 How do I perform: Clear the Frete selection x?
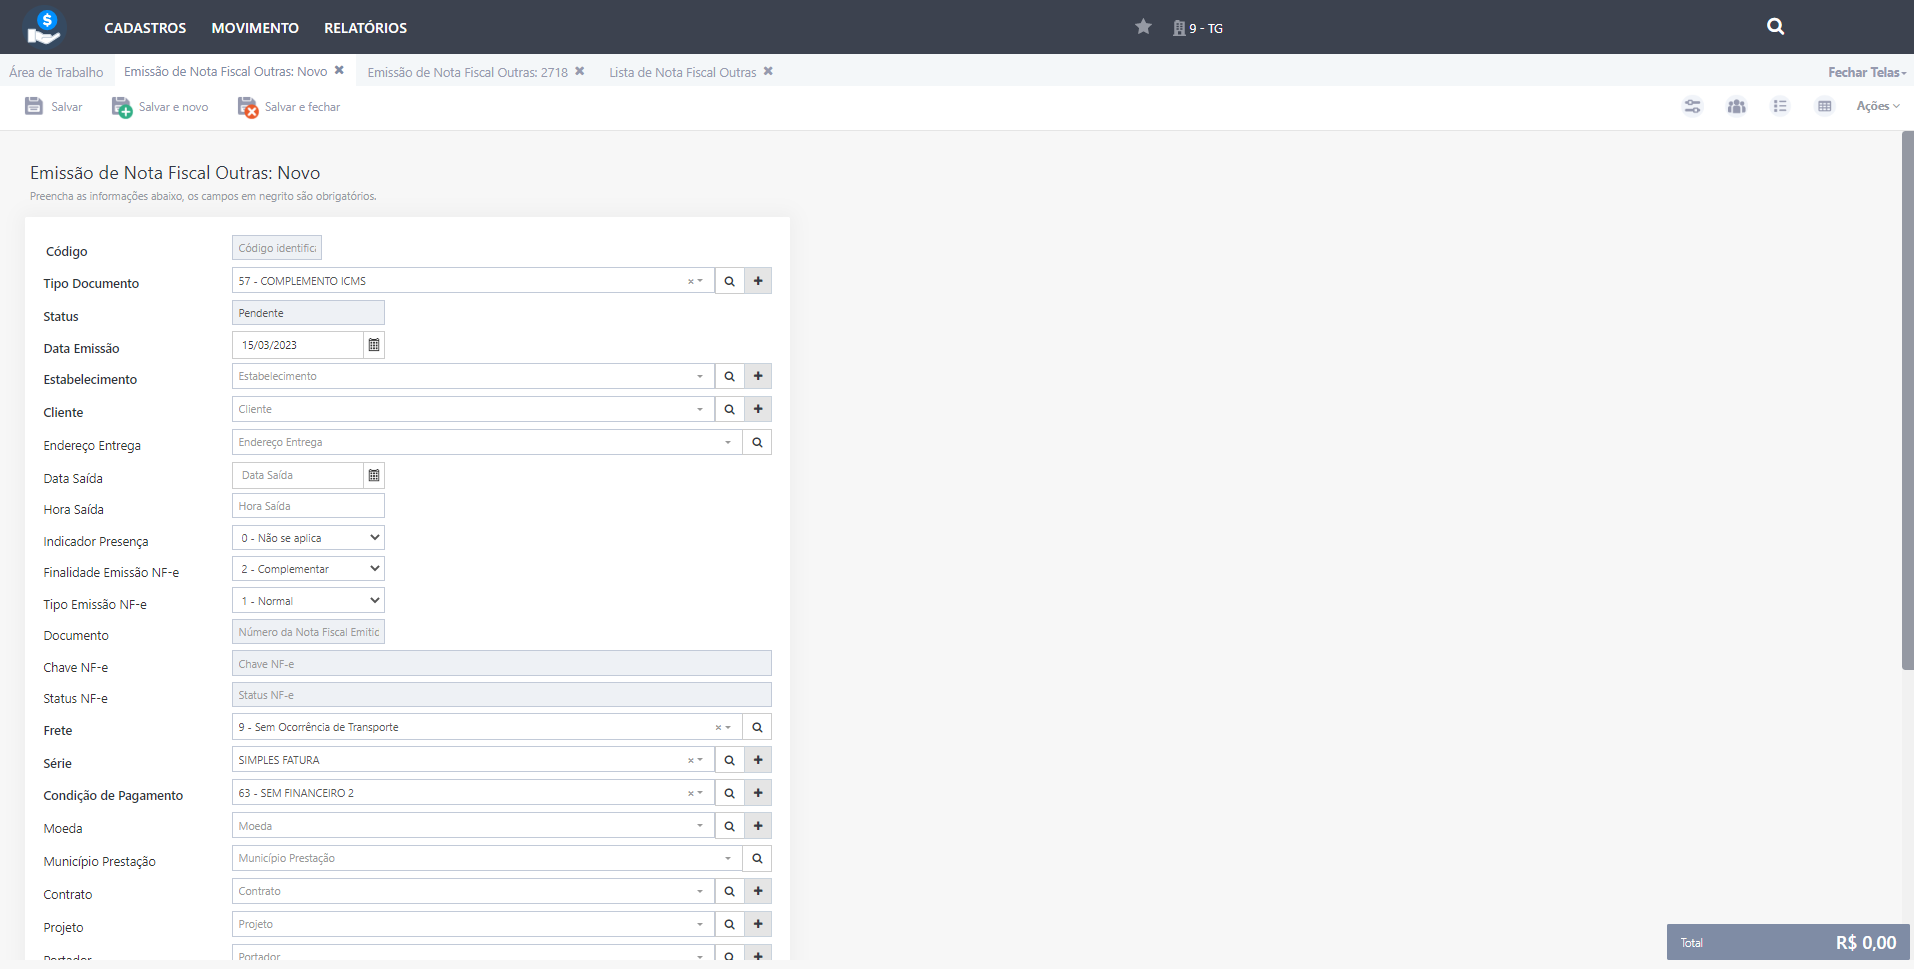(718, 728)
